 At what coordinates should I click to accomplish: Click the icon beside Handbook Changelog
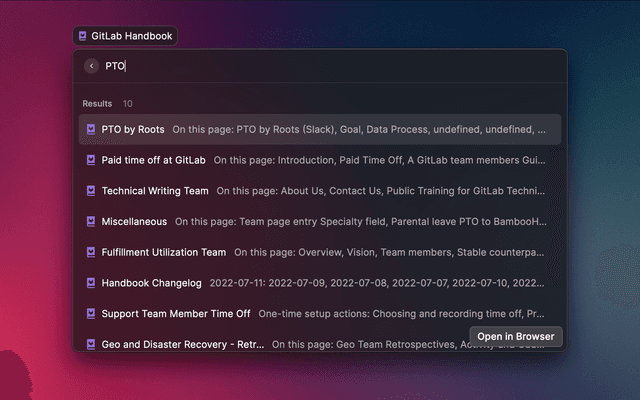point(90,283)
